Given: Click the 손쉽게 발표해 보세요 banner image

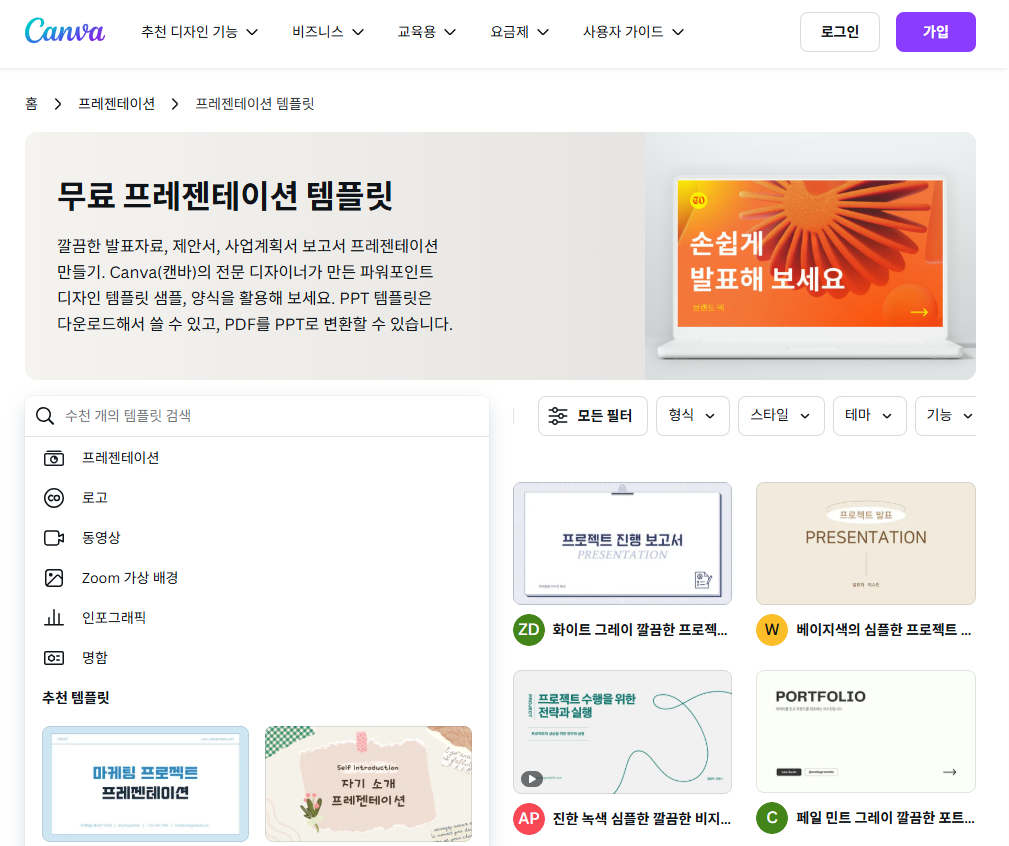Looking at the screenshot, I should 810,256.
